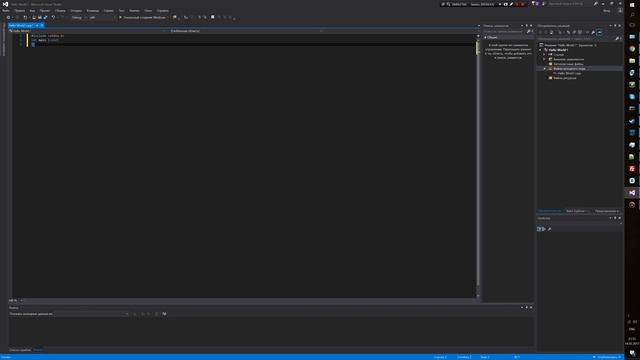This screenshot has width=640, height=360.
Task: Open the Справка menu
Action: (163, 11)
